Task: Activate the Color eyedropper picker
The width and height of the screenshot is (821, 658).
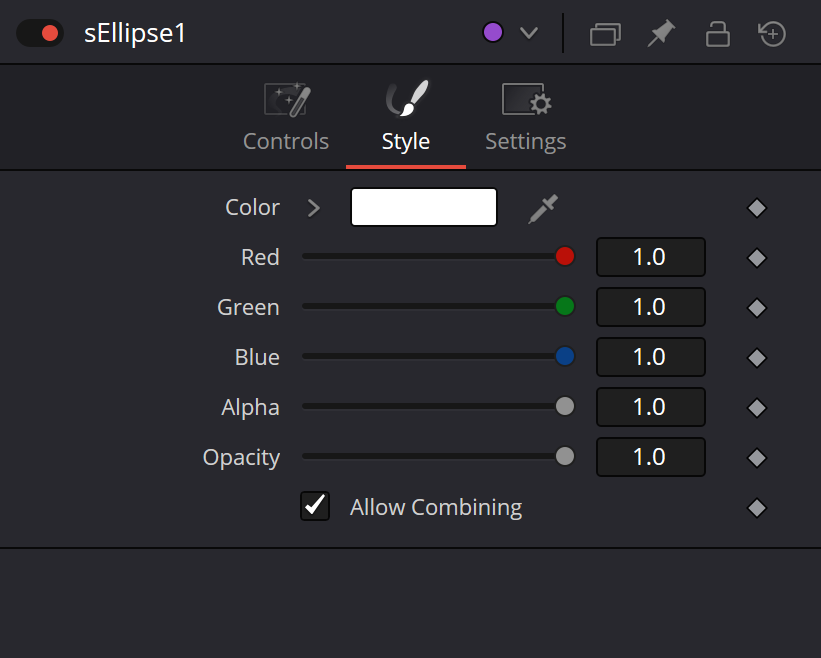Action: coord(543,208)
